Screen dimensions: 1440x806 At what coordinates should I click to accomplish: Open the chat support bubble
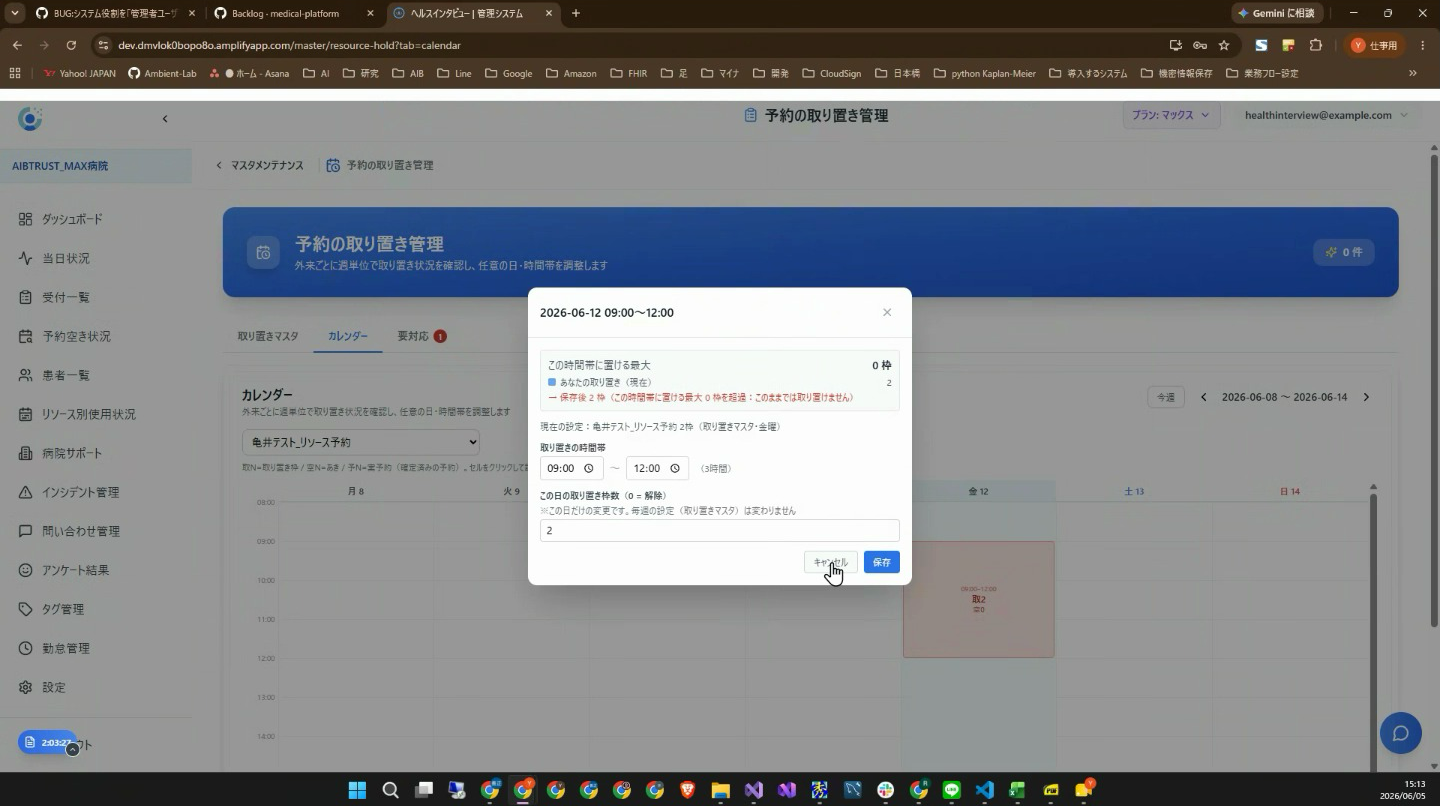1400,733
